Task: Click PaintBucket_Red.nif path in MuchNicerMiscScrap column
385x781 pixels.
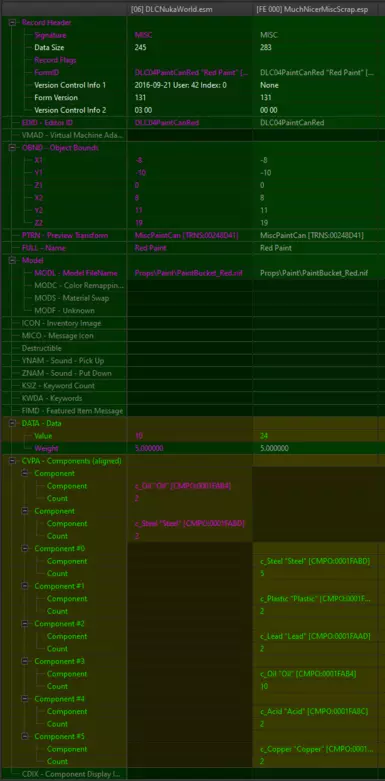Action: (314, 273)
